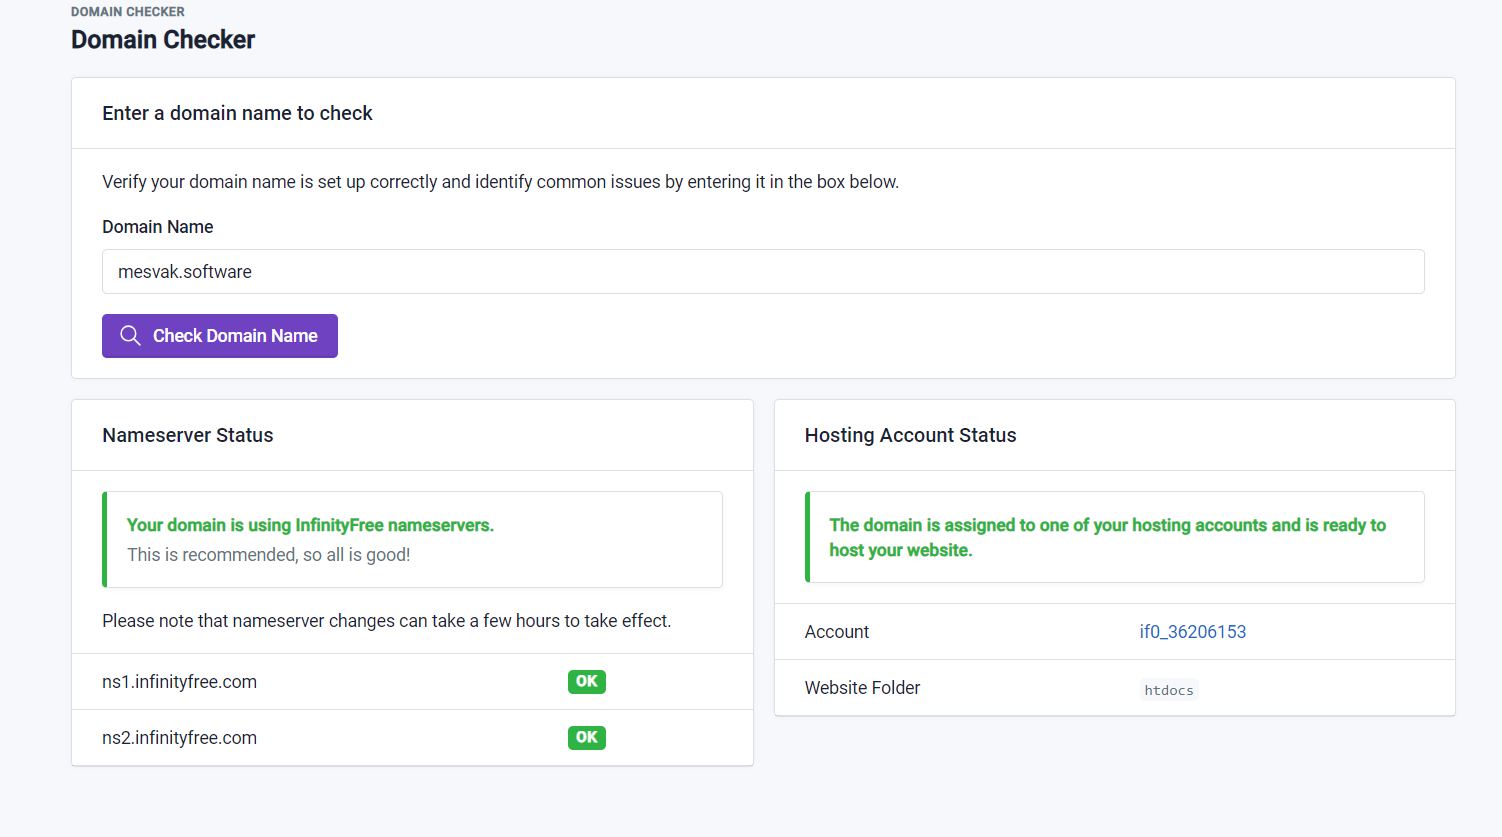Open the if0_36206153 account link
The image size is (1502, 837).
pos(1193,632)
